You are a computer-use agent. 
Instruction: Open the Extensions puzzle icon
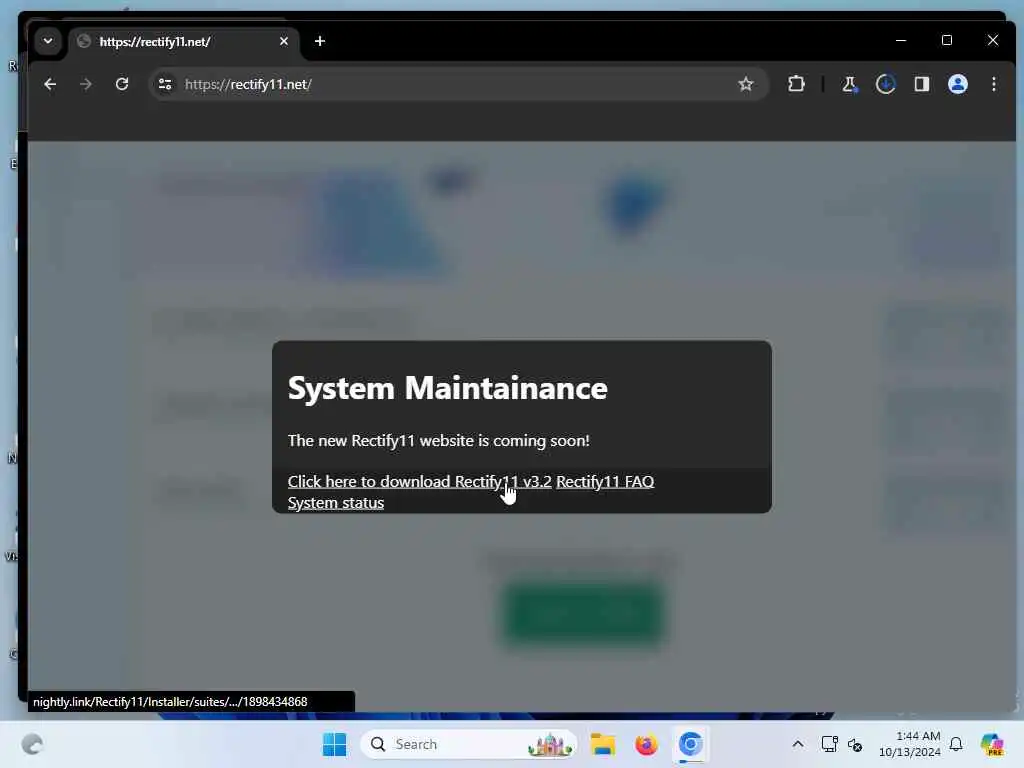pyautogui.click(x=796, y=84)
